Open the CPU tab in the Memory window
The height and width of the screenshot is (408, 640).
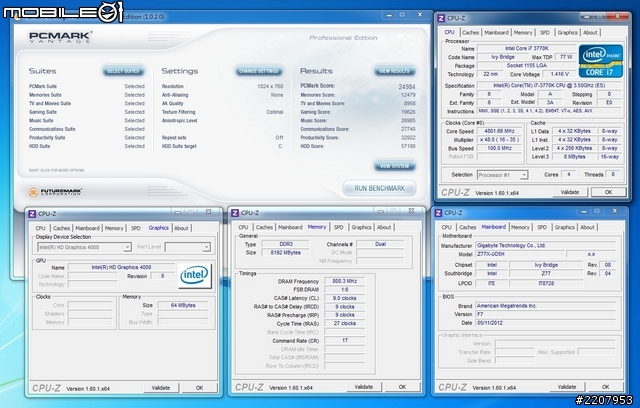(x=243, y=227)
